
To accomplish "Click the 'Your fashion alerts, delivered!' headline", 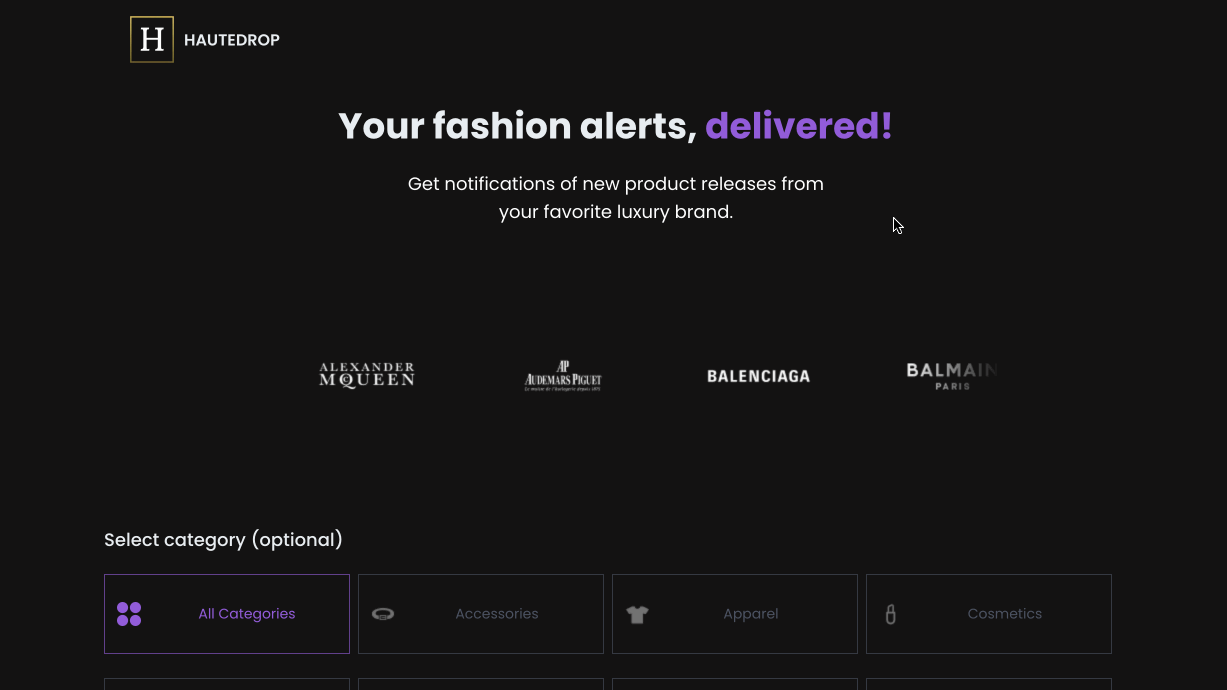I will click(615, 126).
